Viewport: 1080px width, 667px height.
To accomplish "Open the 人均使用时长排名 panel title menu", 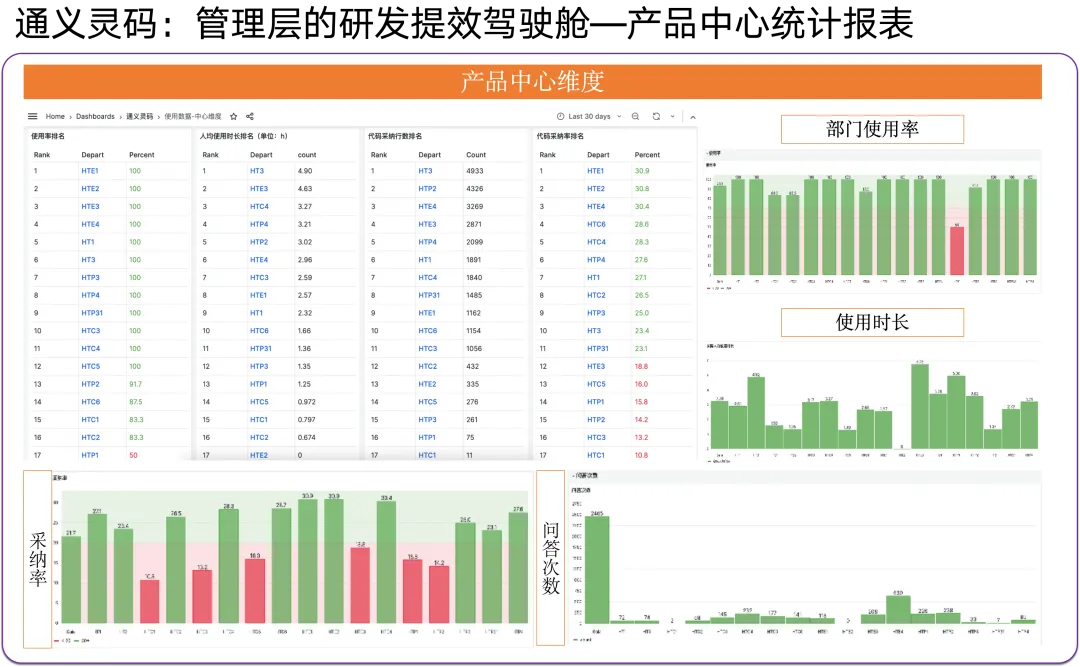I will coord(244,136).
